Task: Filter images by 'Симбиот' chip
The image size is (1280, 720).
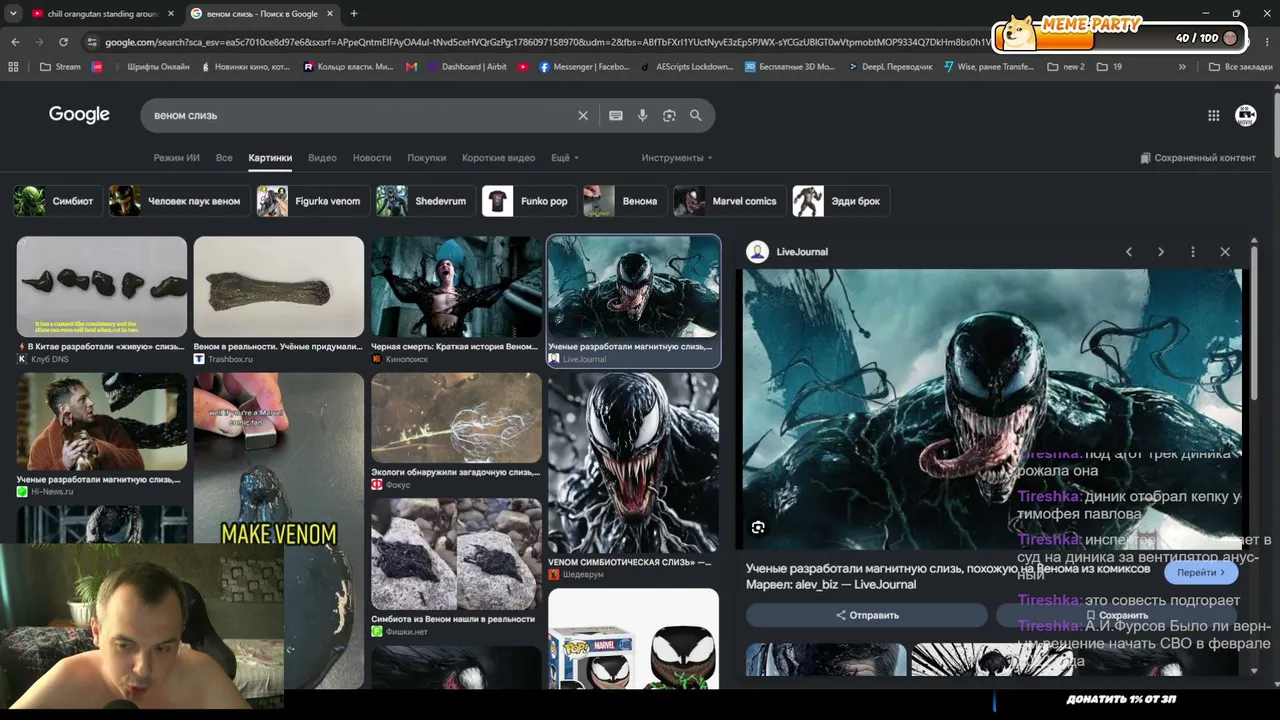Action: tap(56, 201)
